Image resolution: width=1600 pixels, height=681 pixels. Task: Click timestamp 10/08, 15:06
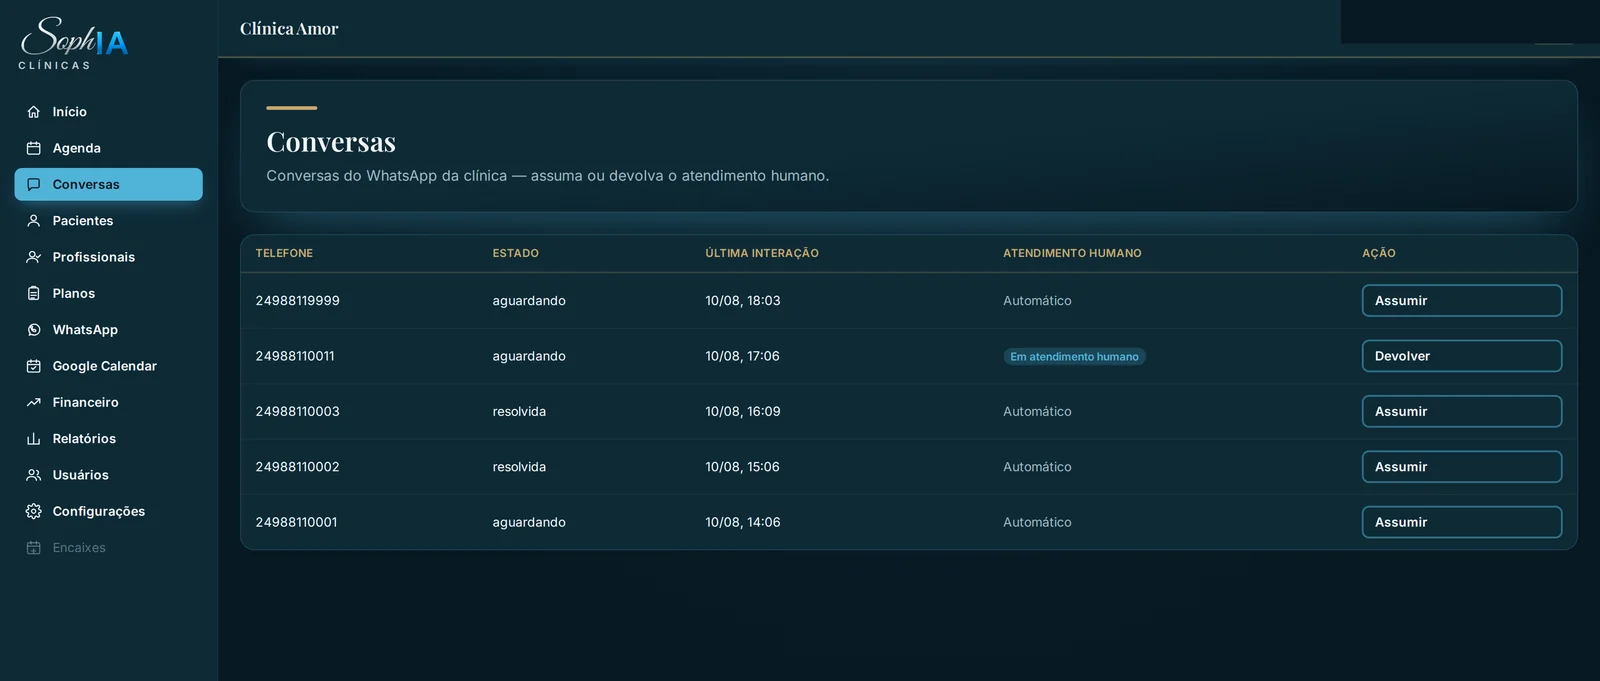click(742, 467)
